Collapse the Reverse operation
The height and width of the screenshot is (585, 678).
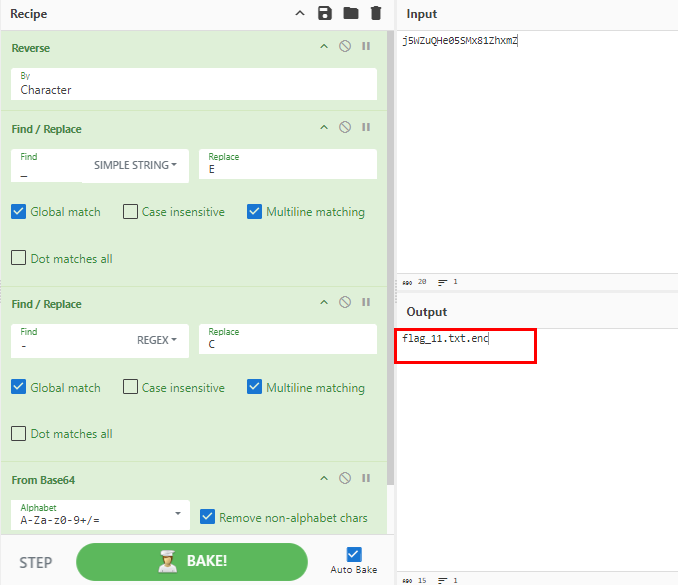(324, 46)
